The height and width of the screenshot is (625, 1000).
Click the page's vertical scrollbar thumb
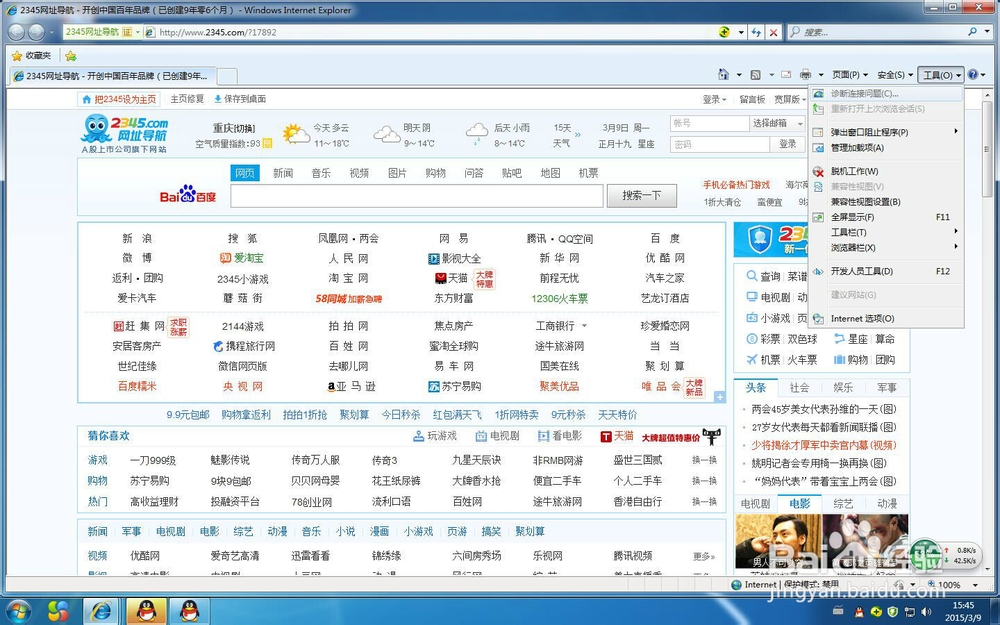[987, 147]
